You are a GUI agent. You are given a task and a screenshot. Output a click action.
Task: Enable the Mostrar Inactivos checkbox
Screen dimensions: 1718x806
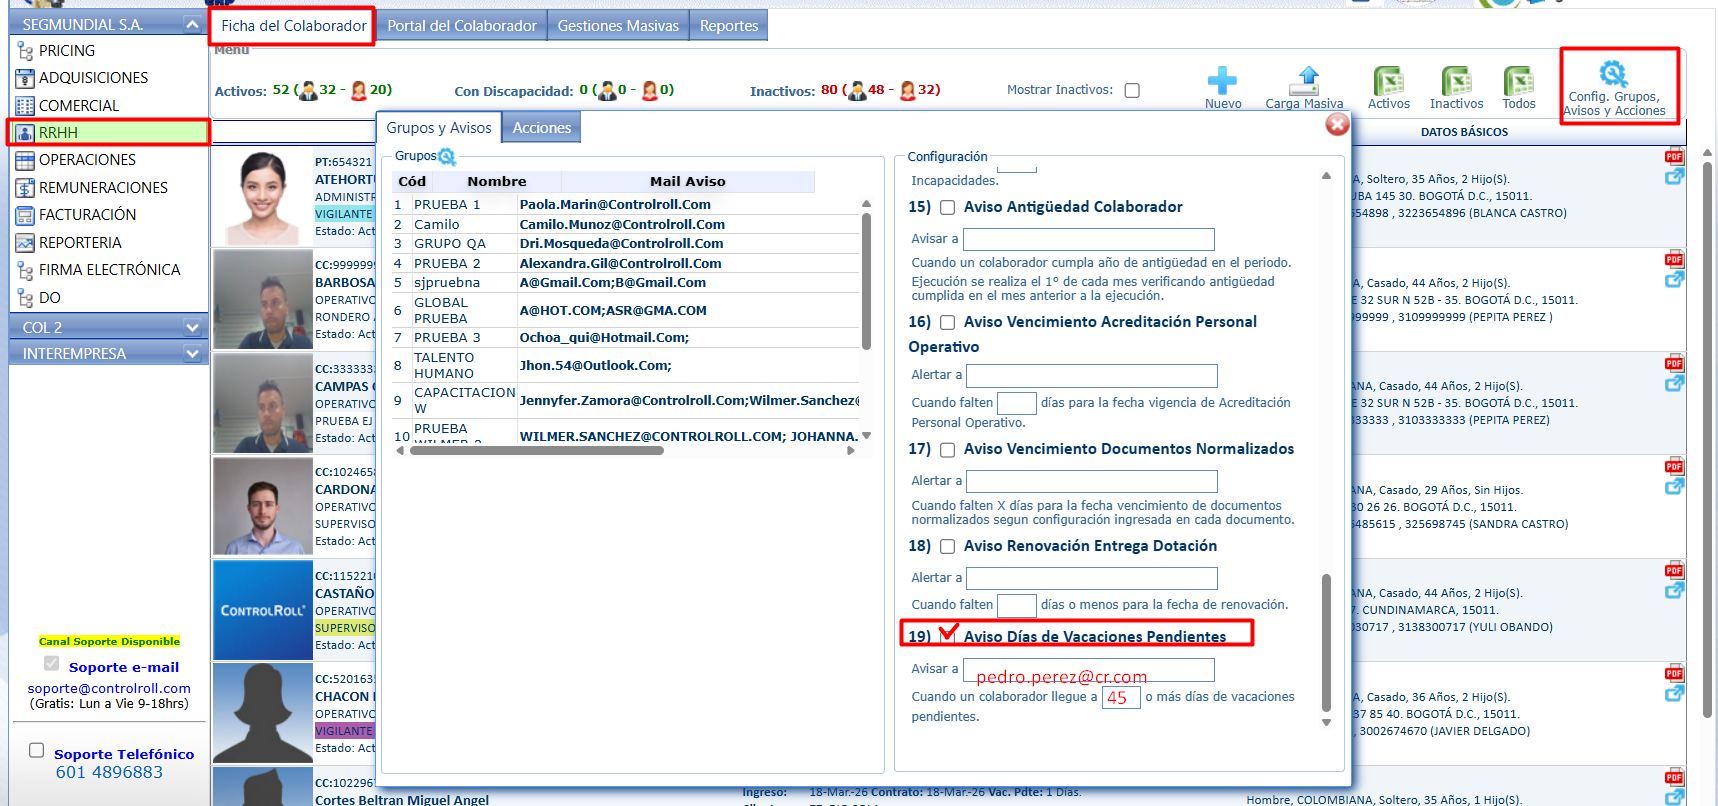click(x=1132, y=90)
